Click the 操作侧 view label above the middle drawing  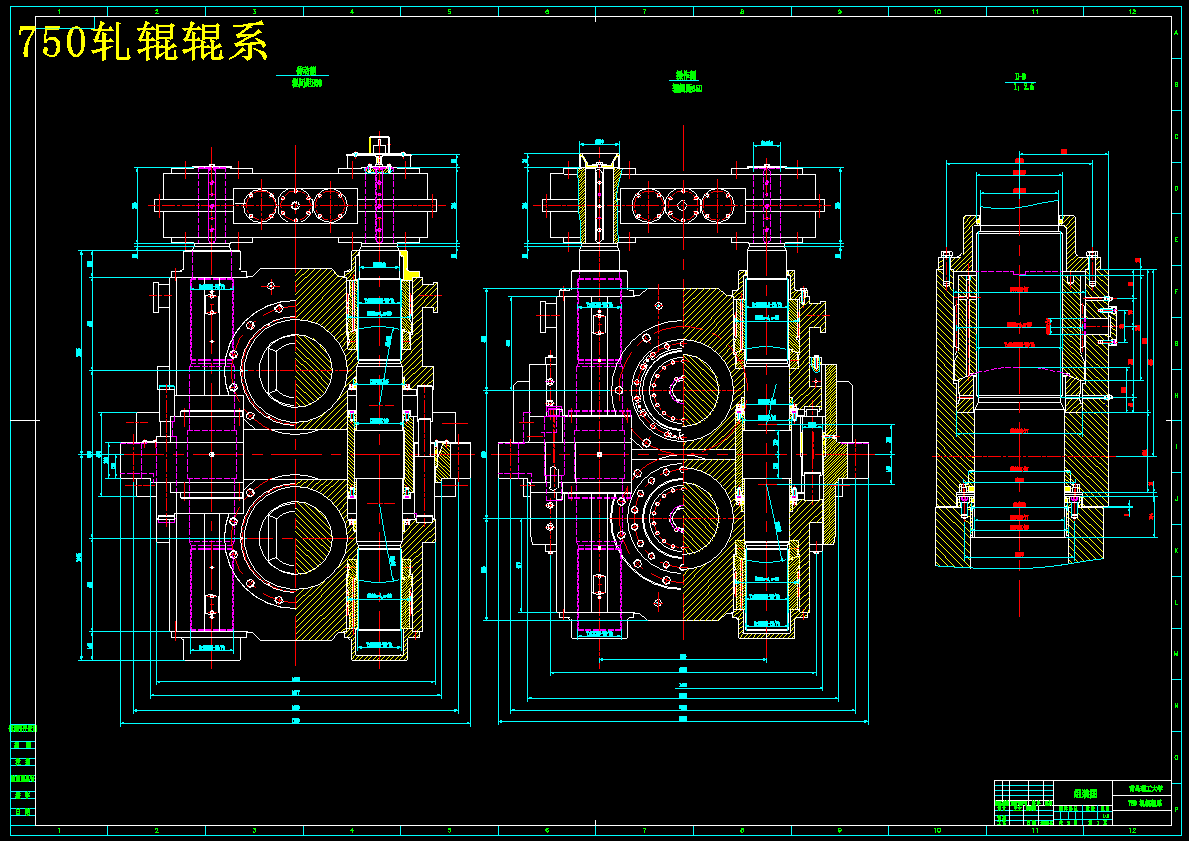[x=685, y=75]
